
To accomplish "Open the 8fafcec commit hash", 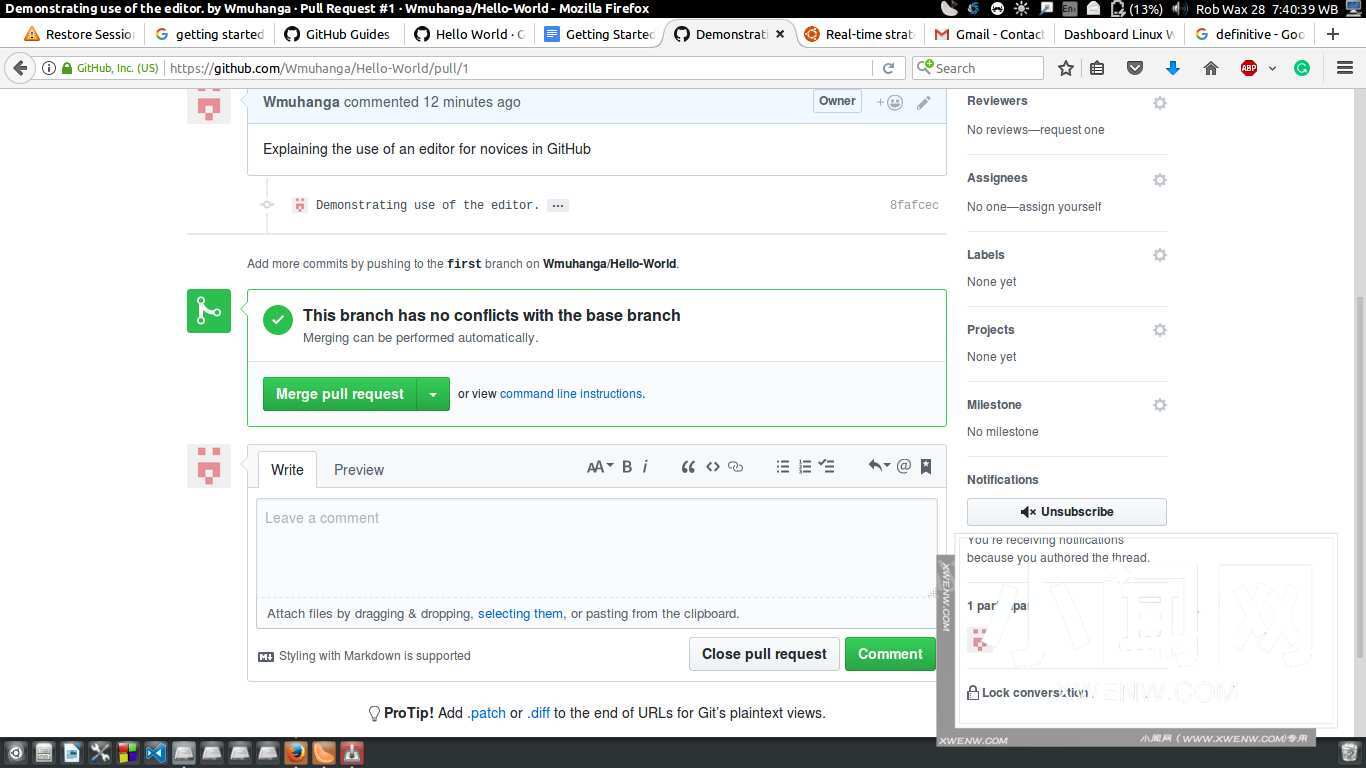I will coord(914,205).
